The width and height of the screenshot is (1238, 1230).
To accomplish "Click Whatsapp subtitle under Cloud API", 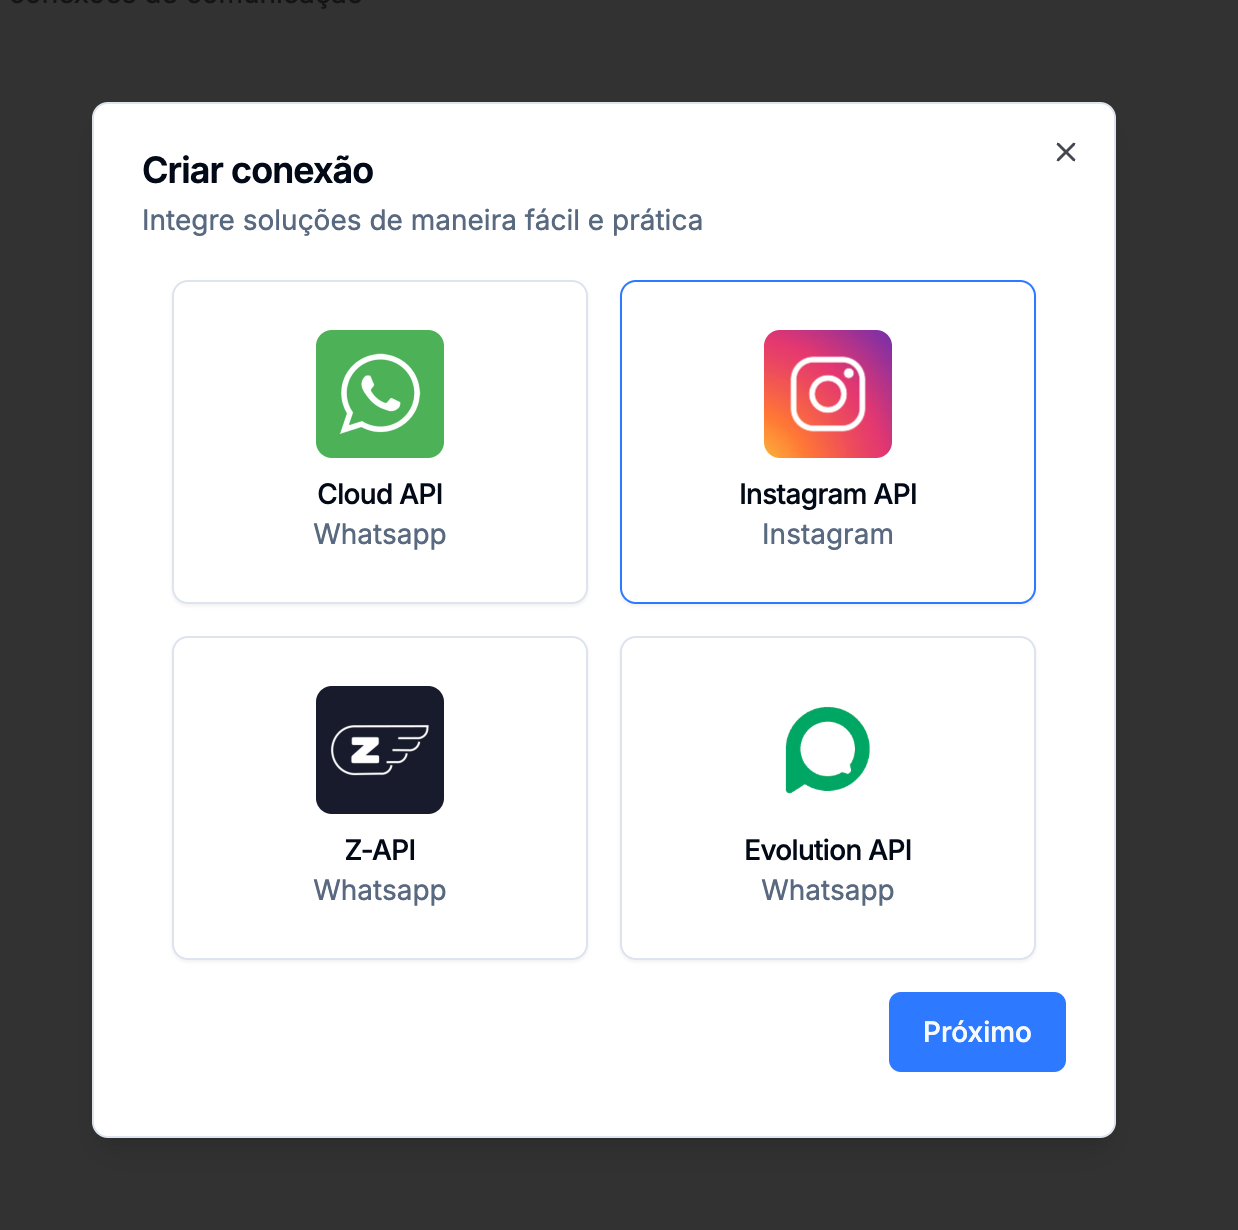I will (x=380, y=534).
